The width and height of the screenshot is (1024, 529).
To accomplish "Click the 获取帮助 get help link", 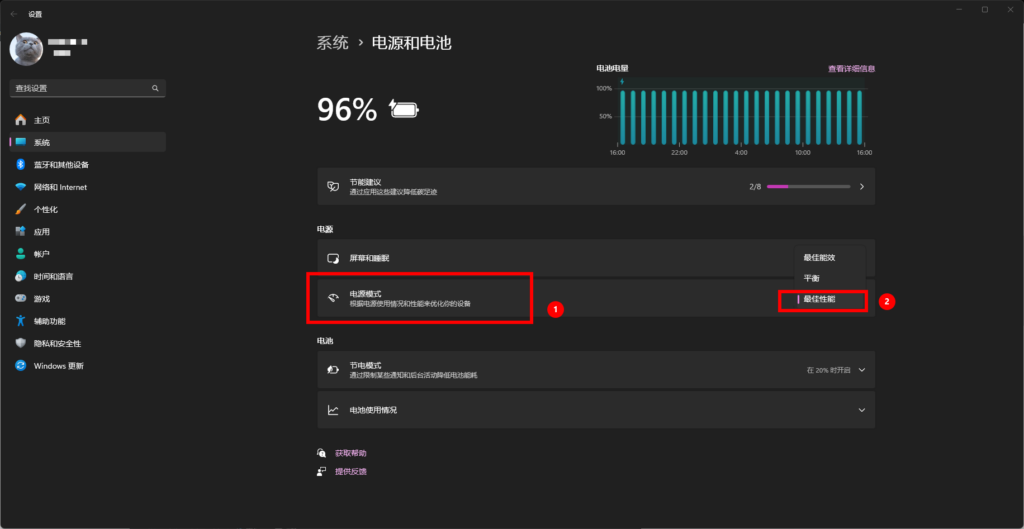I will point(351,452).
